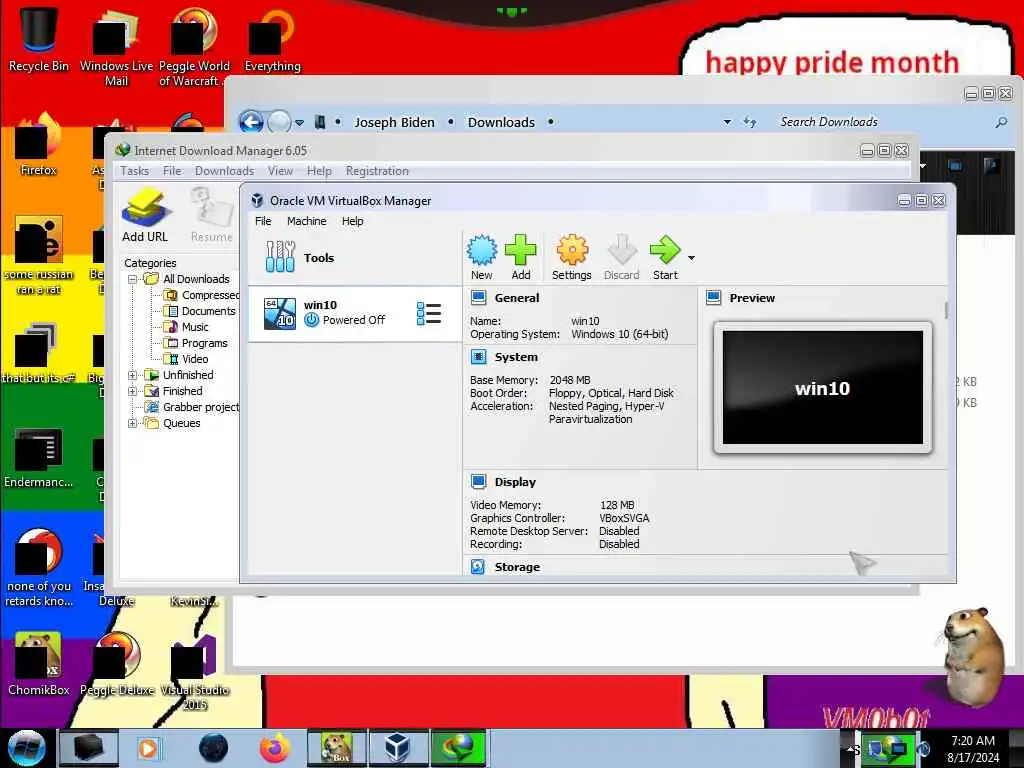Click the media player taskbar icon
Image resolution: width=1024 pixels, height=768 pixels.
tap(148, 748)
